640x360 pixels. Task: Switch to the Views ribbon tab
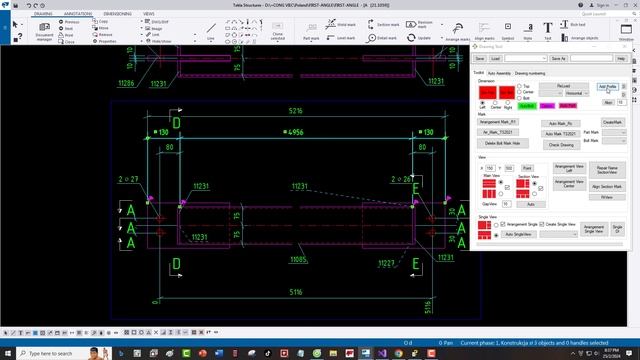[x=149, y=14]
